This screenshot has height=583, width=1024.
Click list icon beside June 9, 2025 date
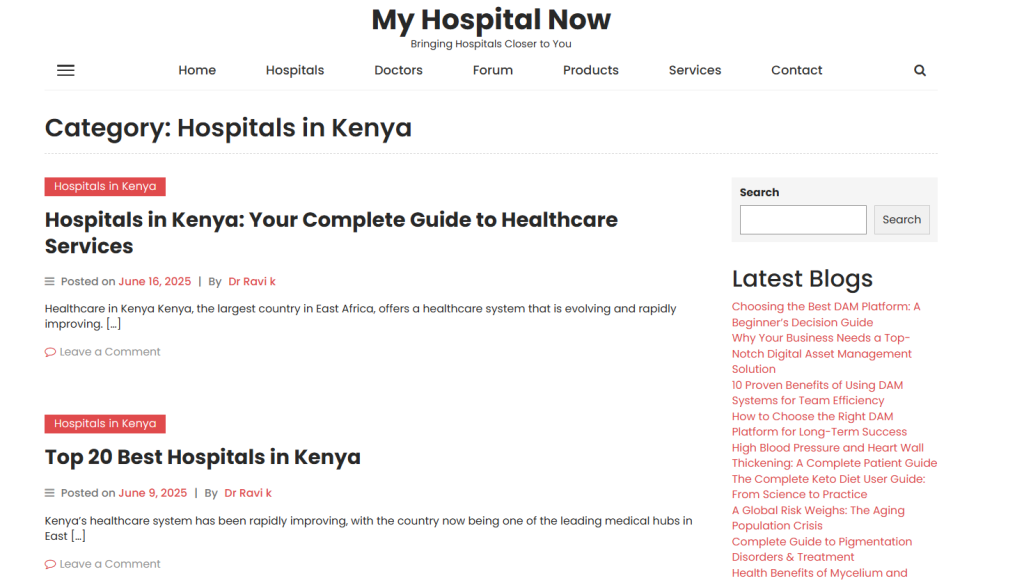pos(50,493)
